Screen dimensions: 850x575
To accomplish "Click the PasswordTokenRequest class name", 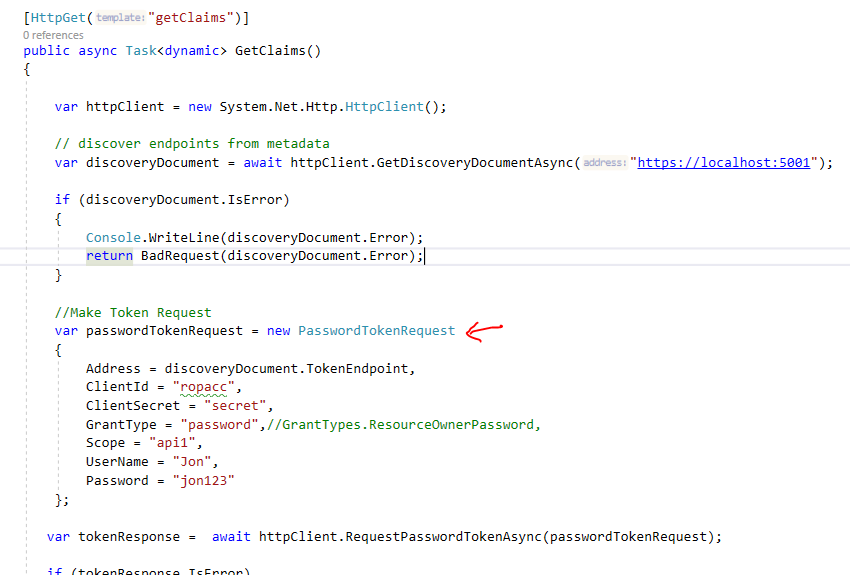I will (377, 331).
